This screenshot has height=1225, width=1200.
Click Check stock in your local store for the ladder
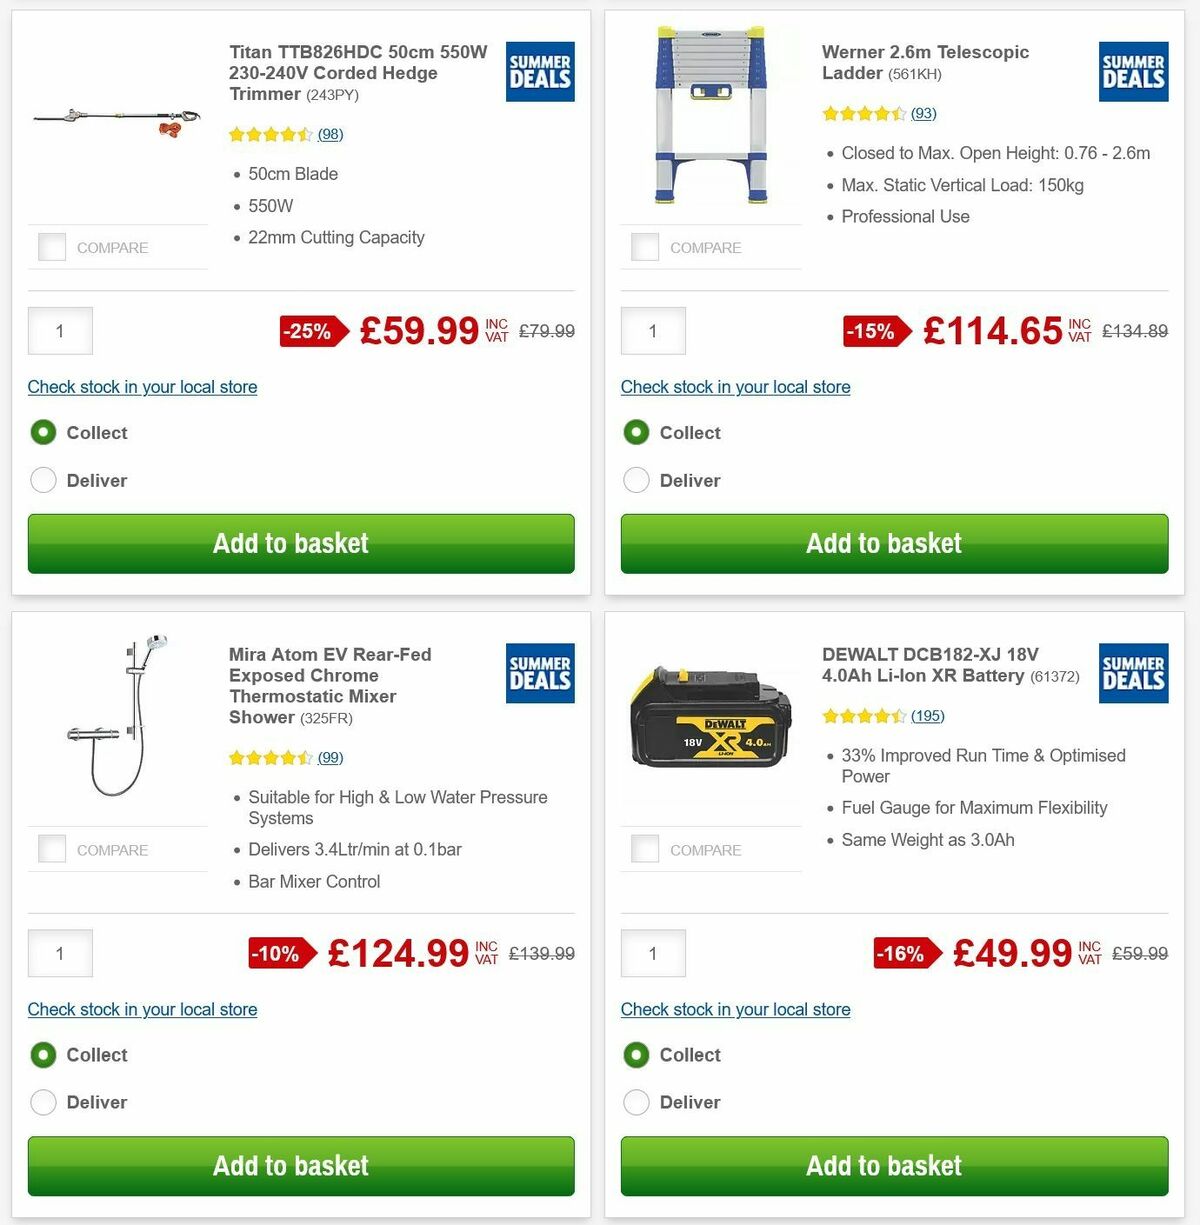(x=735, y=387)
